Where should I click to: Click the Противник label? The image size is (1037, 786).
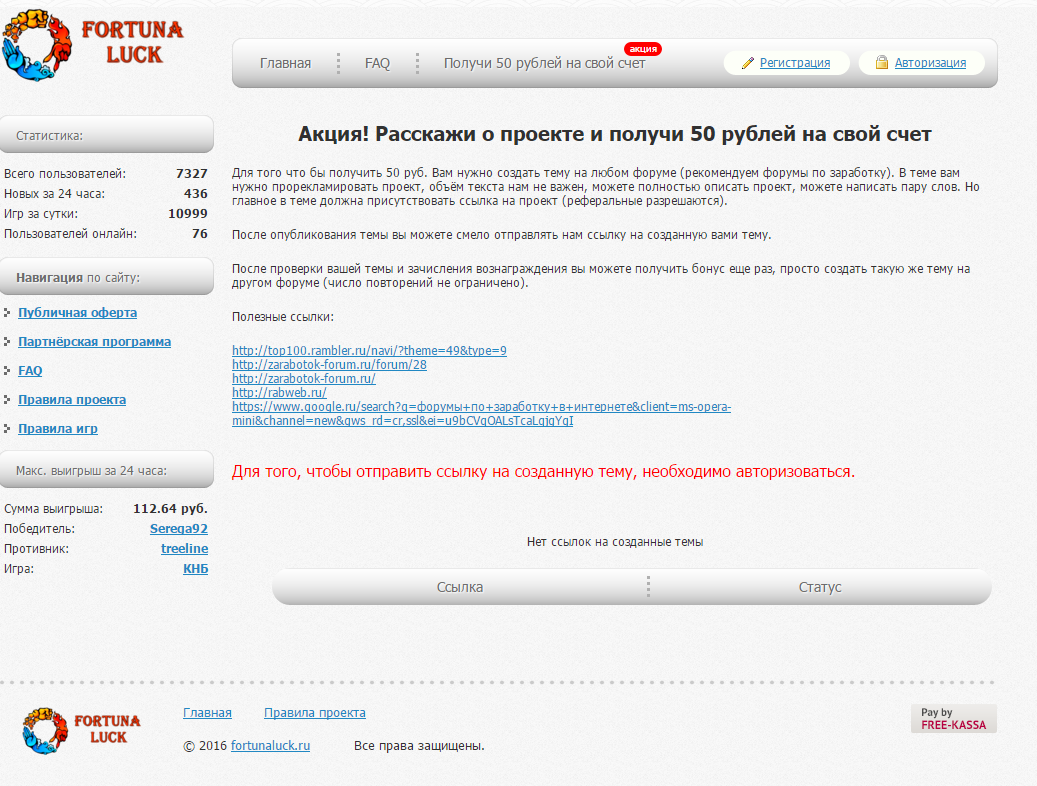[x=36, y=548]
